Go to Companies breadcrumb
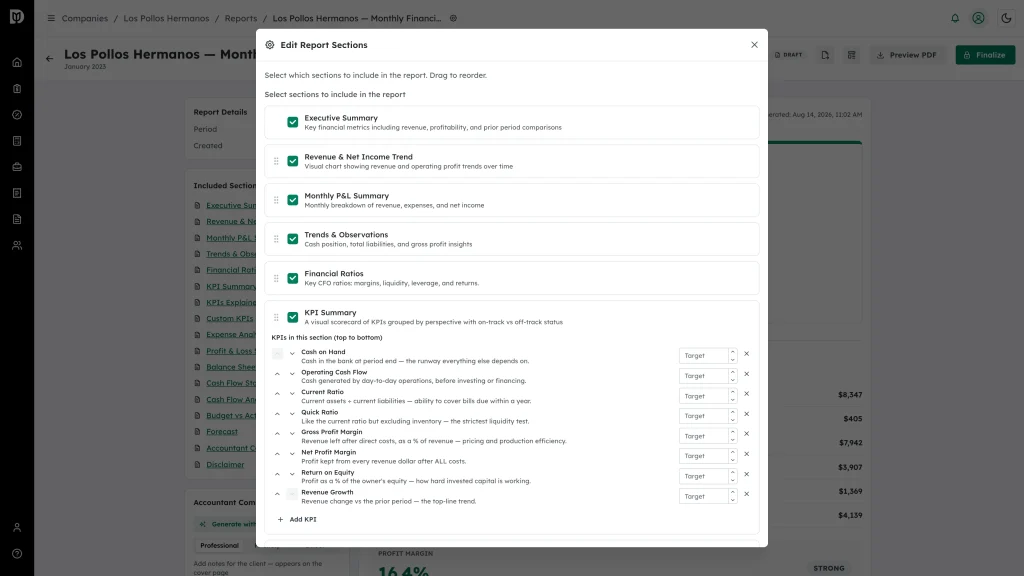This screenshot has height=576, width=1024. (x=85, y=18)
